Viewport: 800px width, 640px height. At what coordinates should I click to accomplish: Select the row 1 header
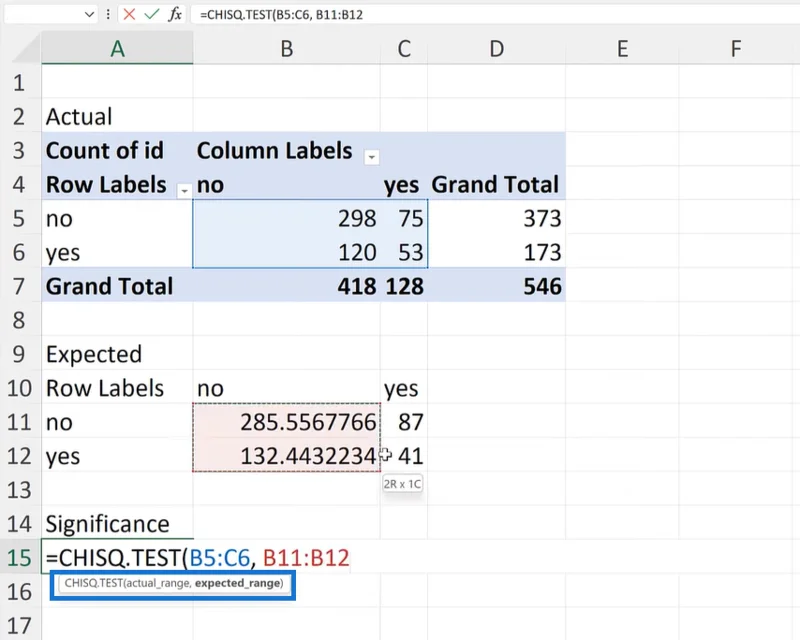coord(19,82)
